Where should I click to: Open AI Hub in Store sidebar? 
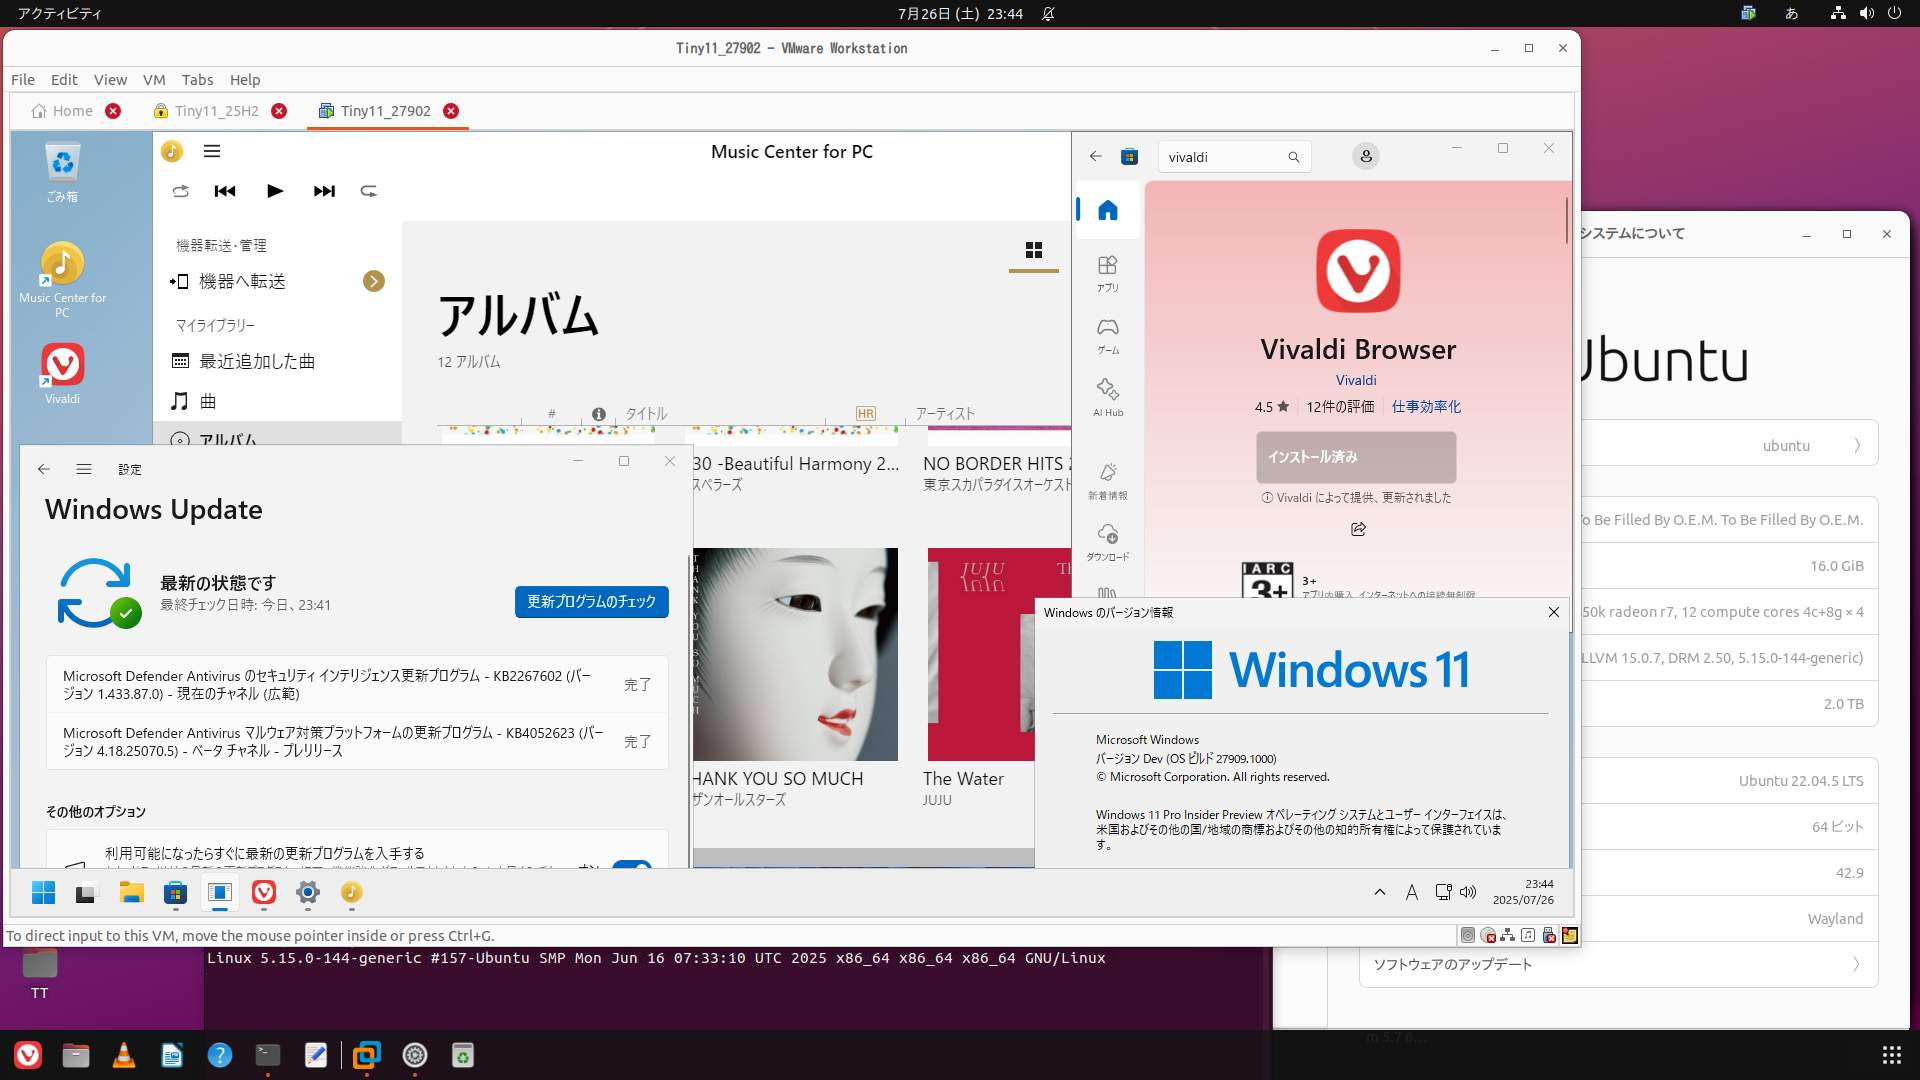(x=1107, y=398)
